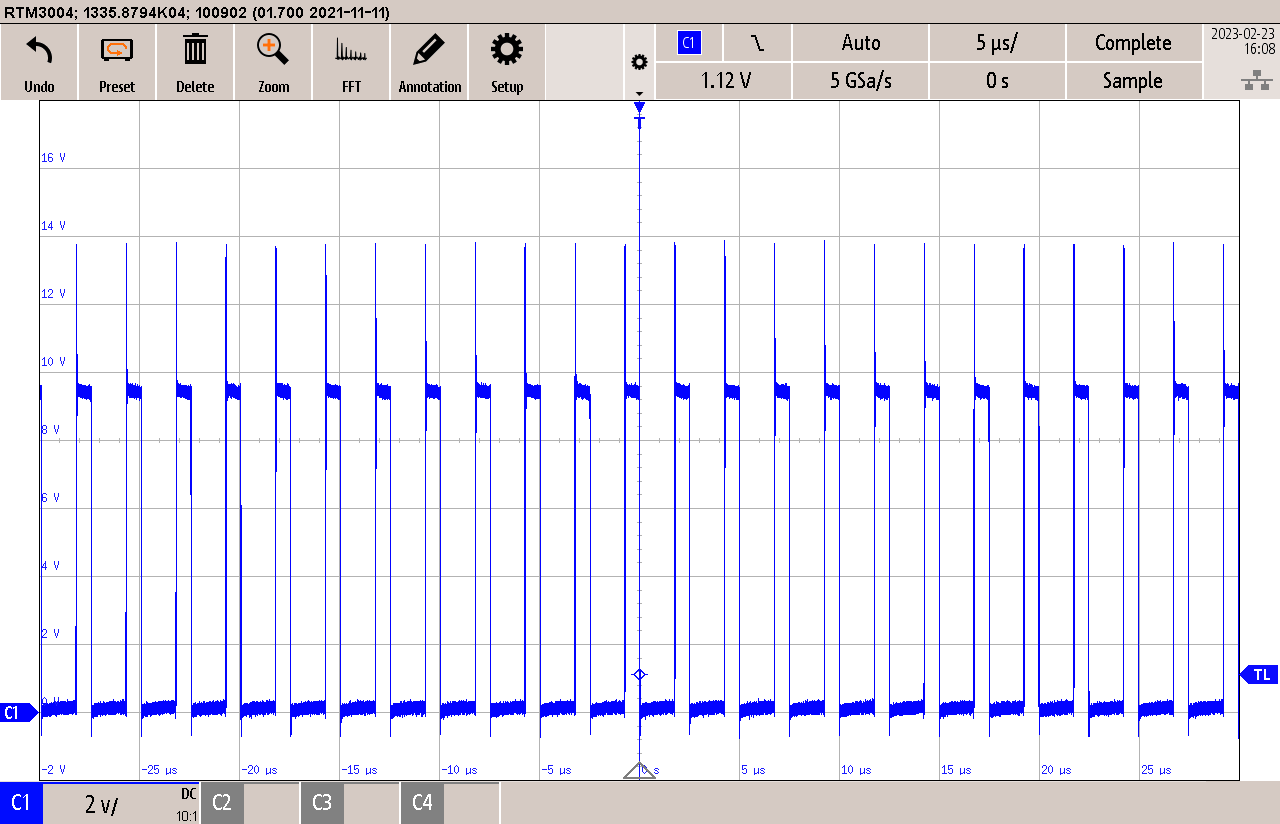Viewport: 1280px width, 824px height.
Task: Click the C1 ground level marker
Action: click(x=17, y=713)
